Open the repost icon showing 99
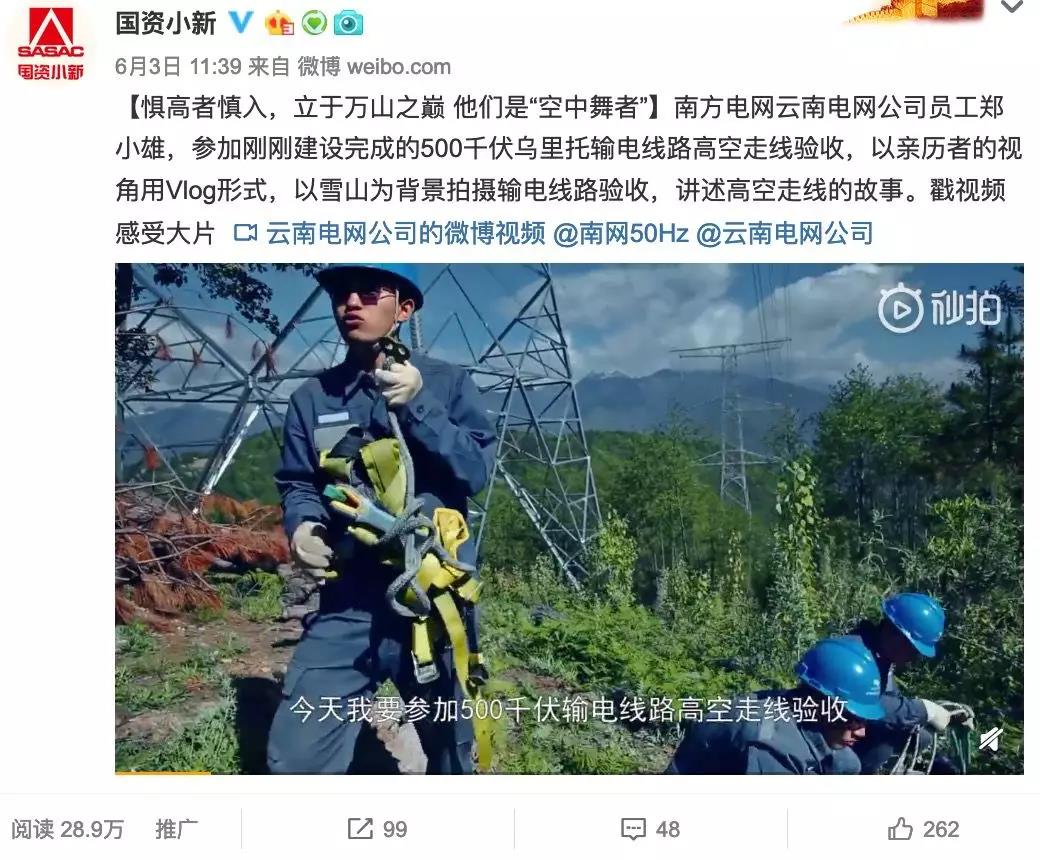Viewport: 1040px width, 860px height. click(377, 829)
